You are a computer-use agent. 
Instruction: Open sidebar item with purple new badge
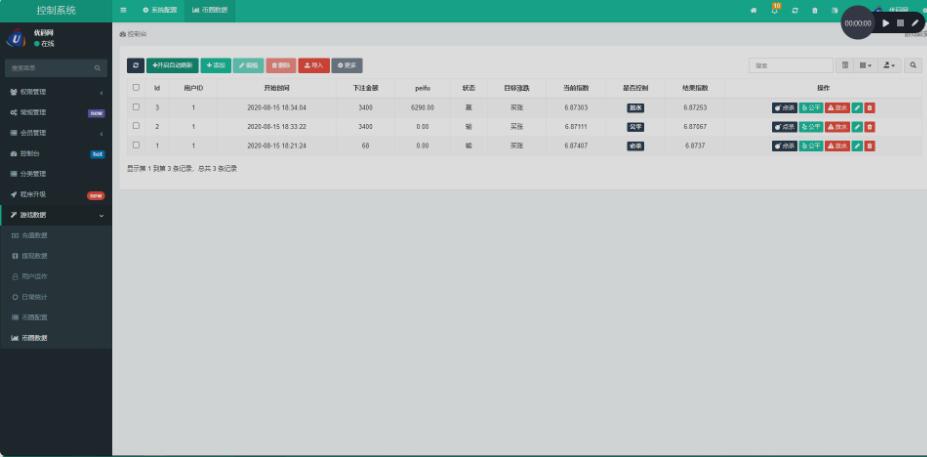point(56,112)
